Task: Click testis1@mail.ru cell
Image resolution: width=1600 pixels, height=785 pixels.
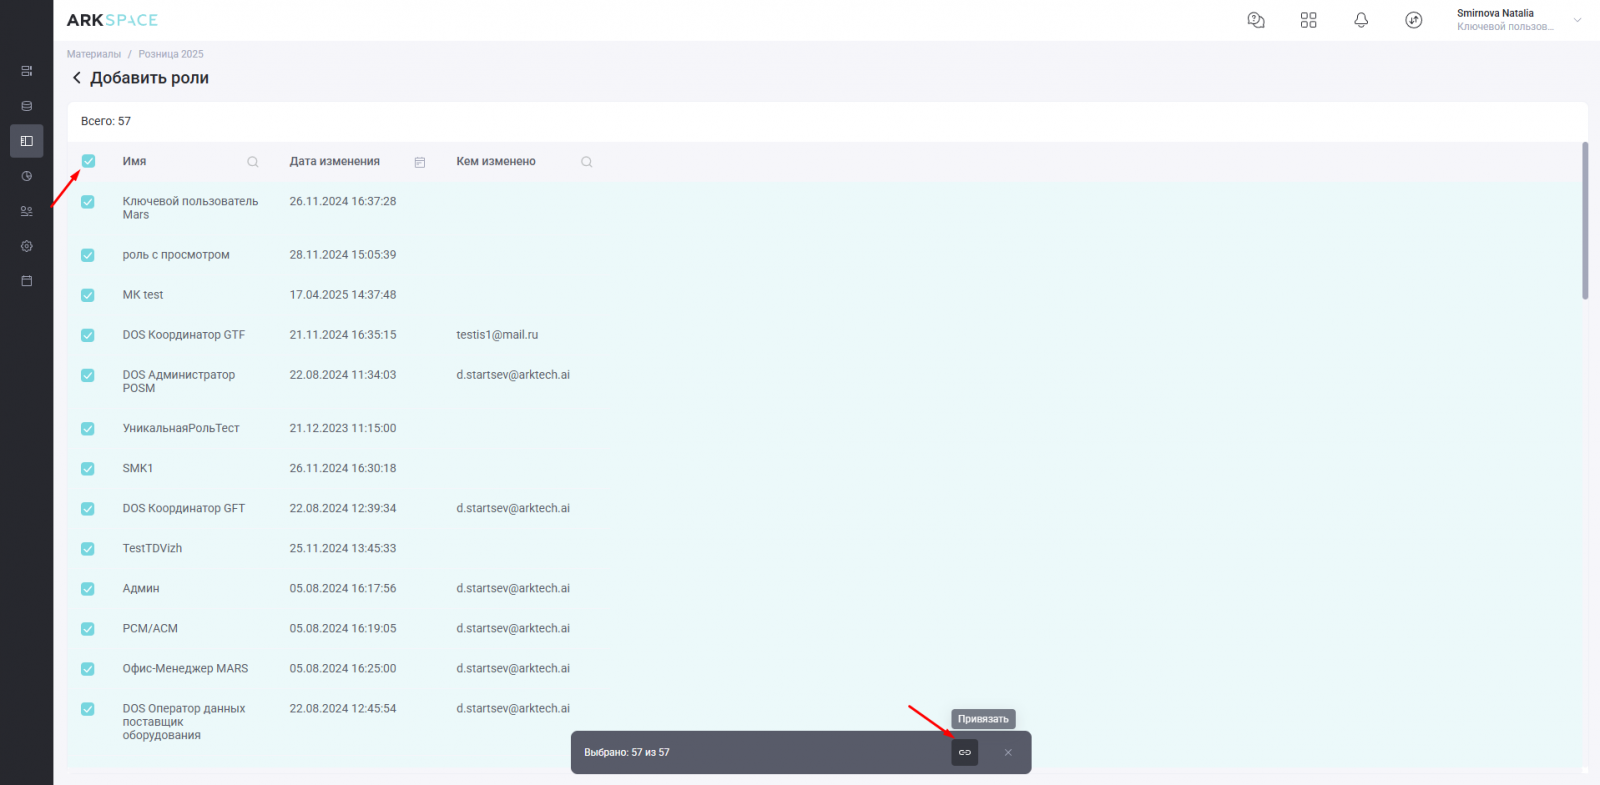Action: 497,335
